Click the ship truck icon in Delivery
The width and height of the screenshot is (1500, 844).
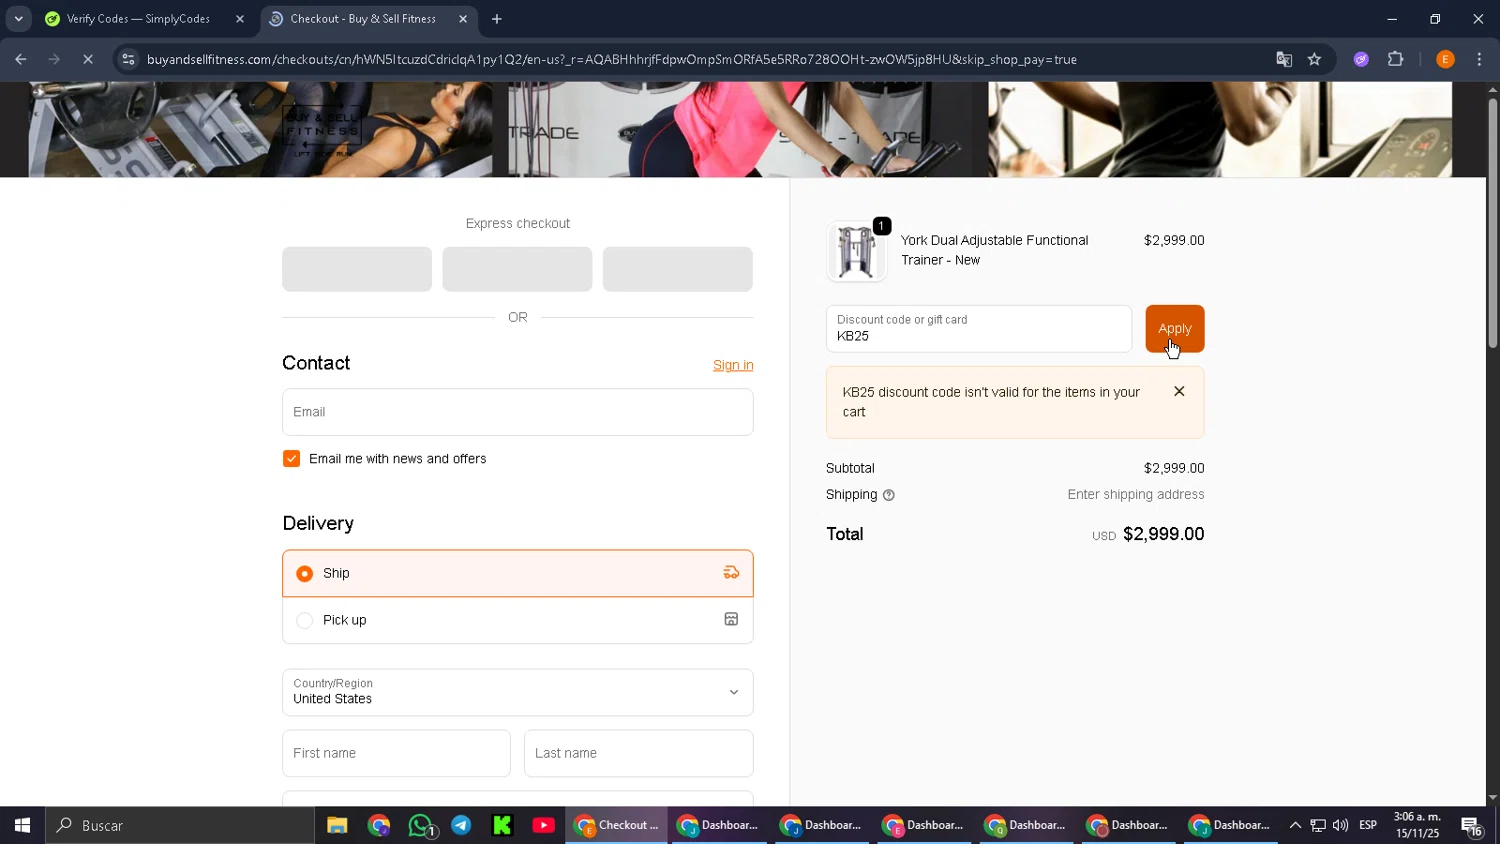[731, 573]
